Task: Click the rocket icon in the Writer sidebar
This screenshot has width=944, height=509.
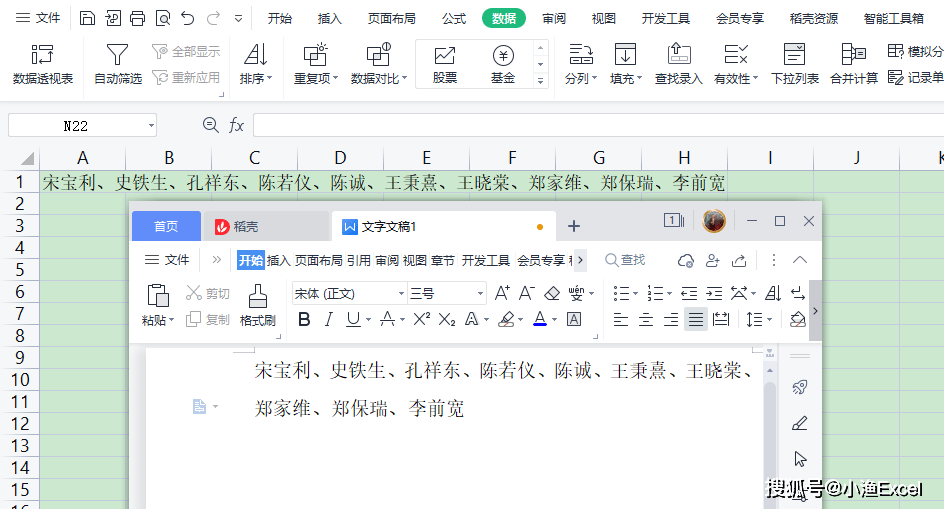Action: [800, 387]
